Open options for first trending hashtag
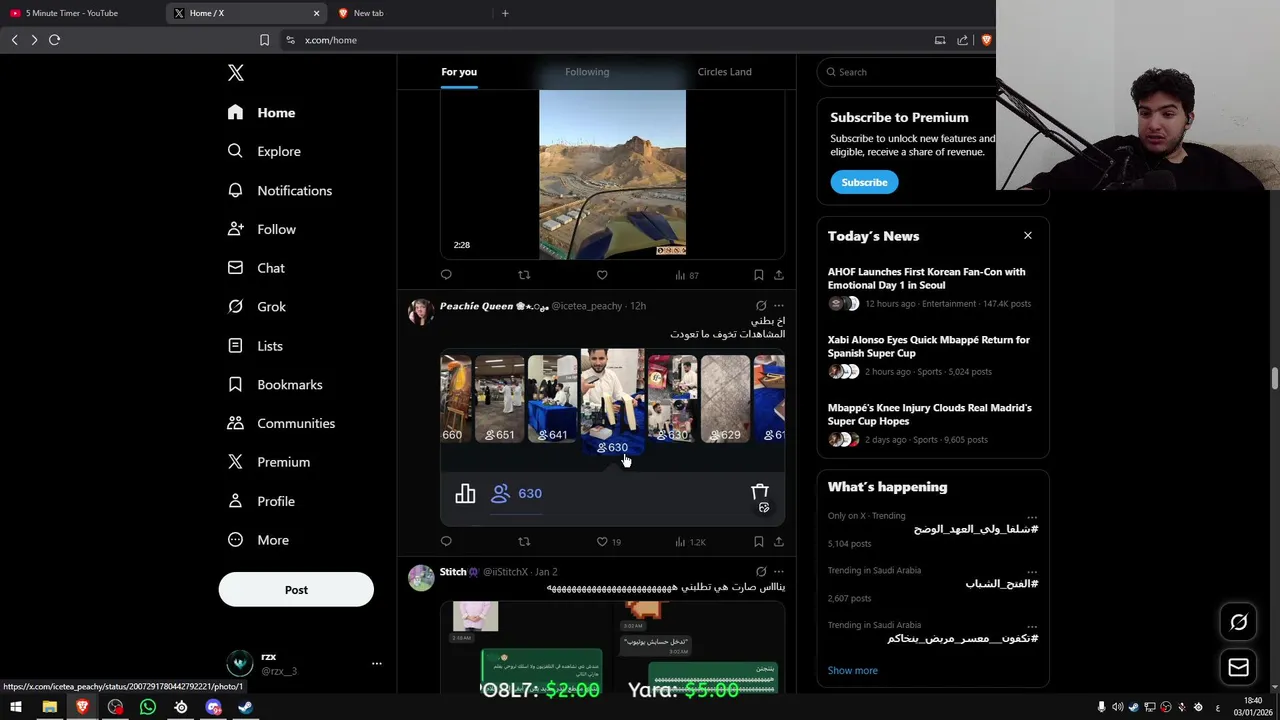 click(x=1032, y=517)
